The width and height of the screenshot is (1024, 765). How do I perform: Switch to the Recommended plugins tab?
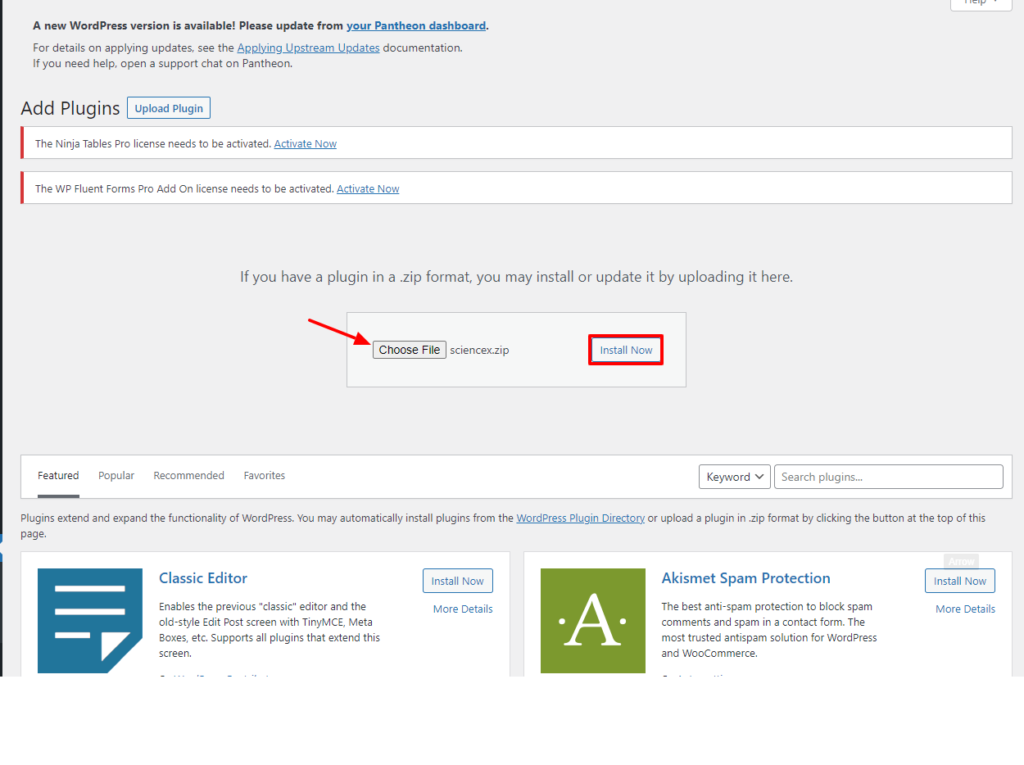pos(188,475)
